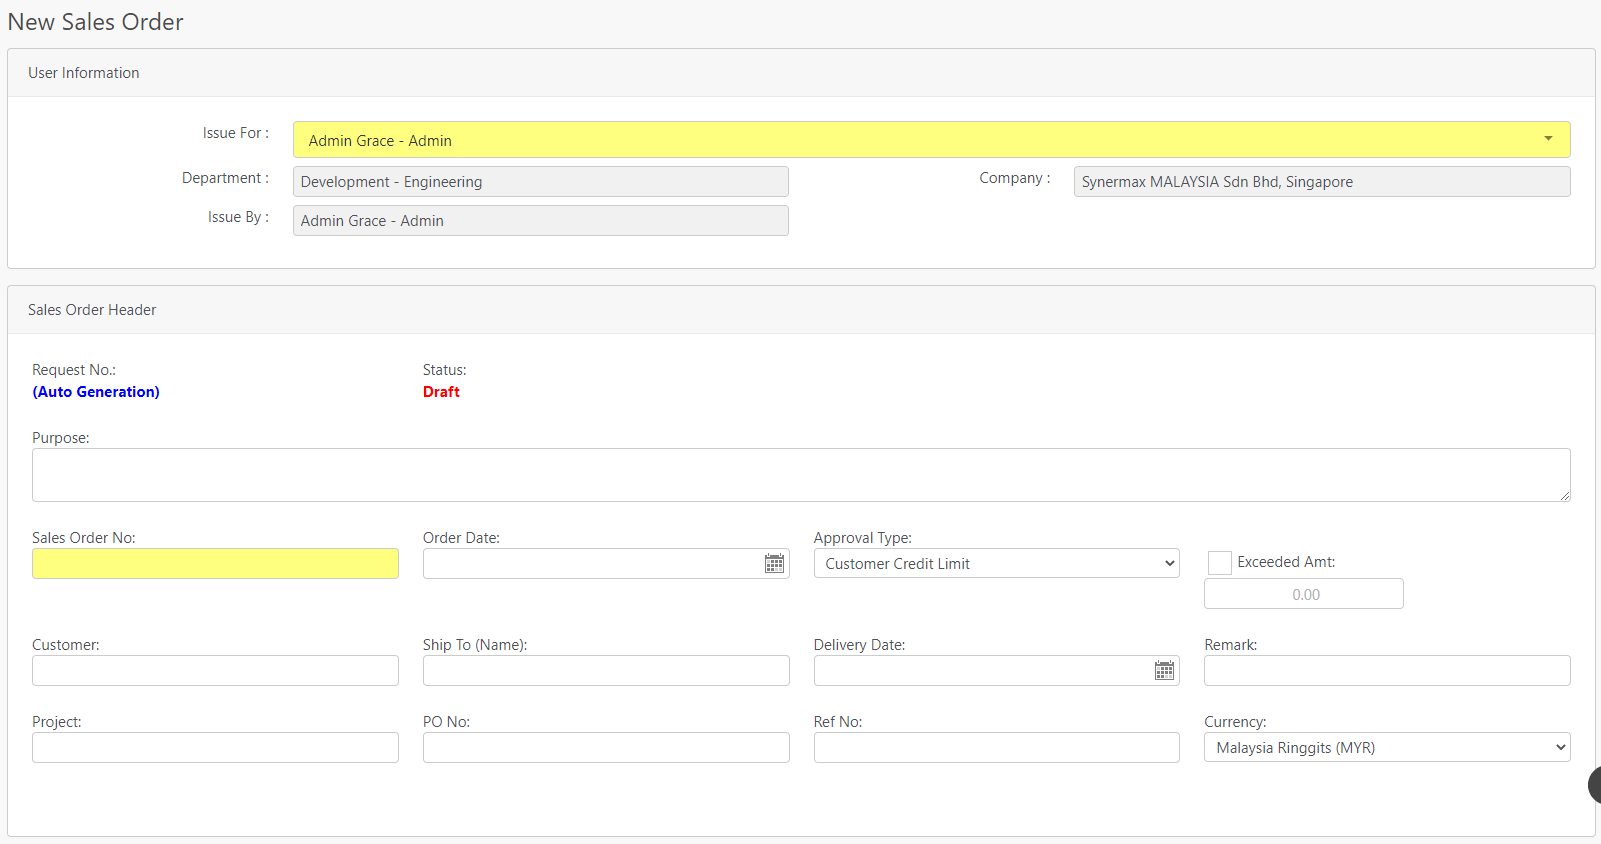Expand the Approval Type dropdown

[996, 563]
